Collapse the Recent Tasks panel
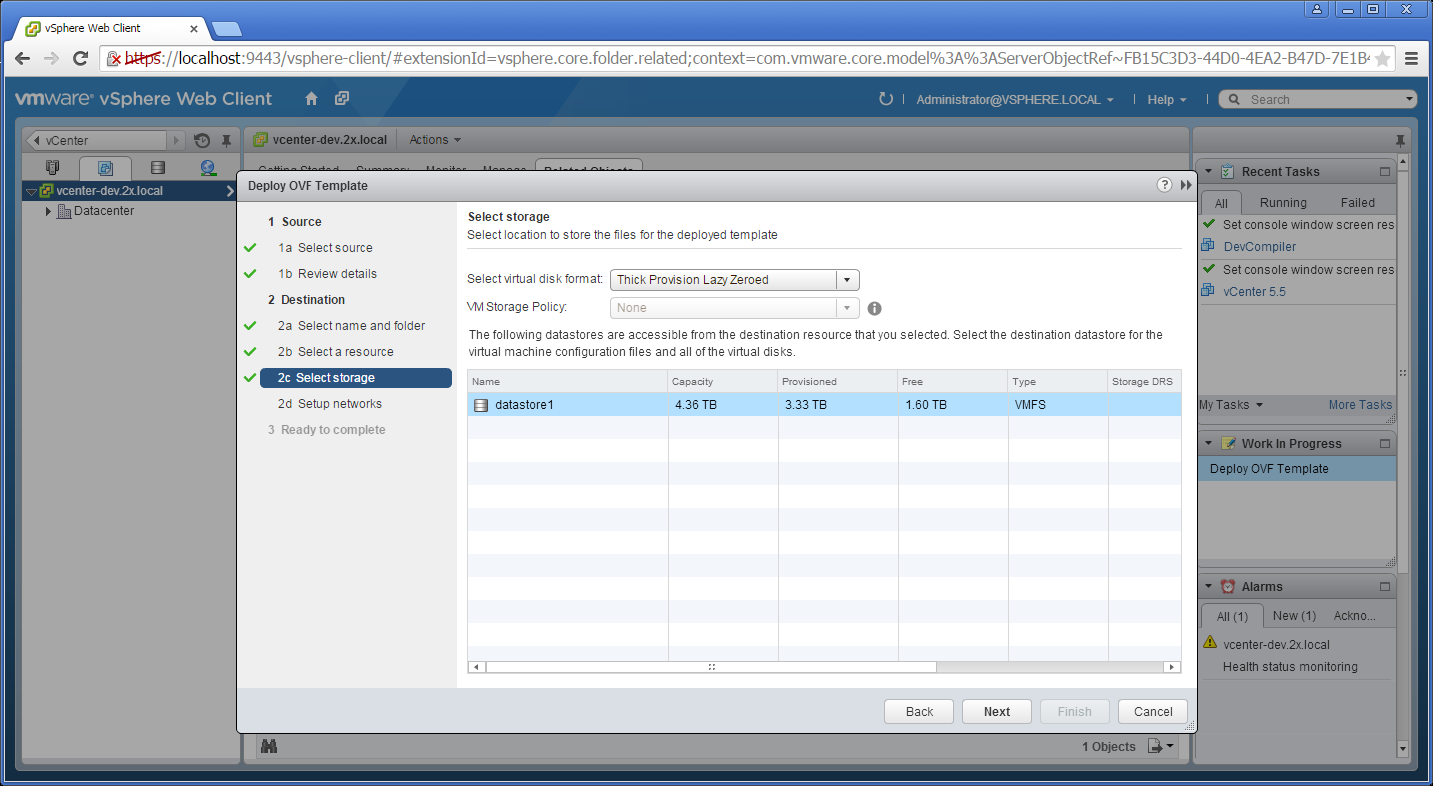Screen dimensions: 1438x788 [1208, 172]
